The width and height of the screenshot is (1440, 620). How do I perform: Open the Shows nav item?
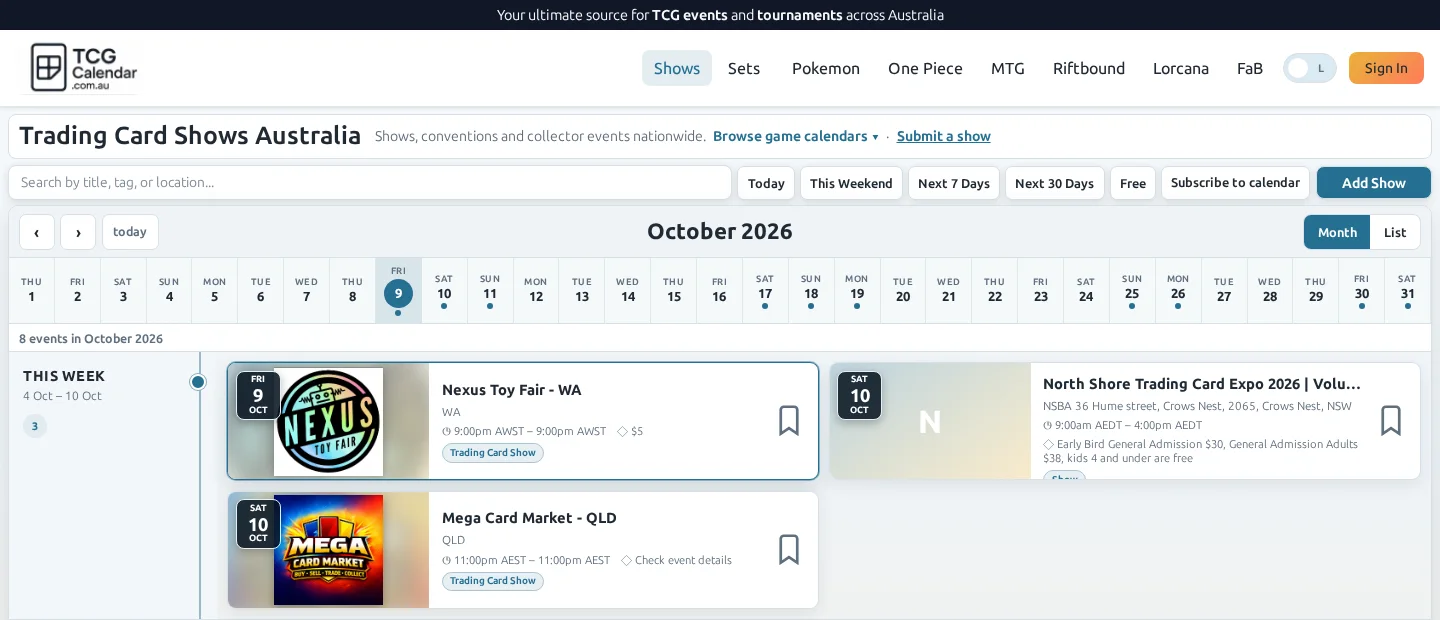tap(677, 68)
